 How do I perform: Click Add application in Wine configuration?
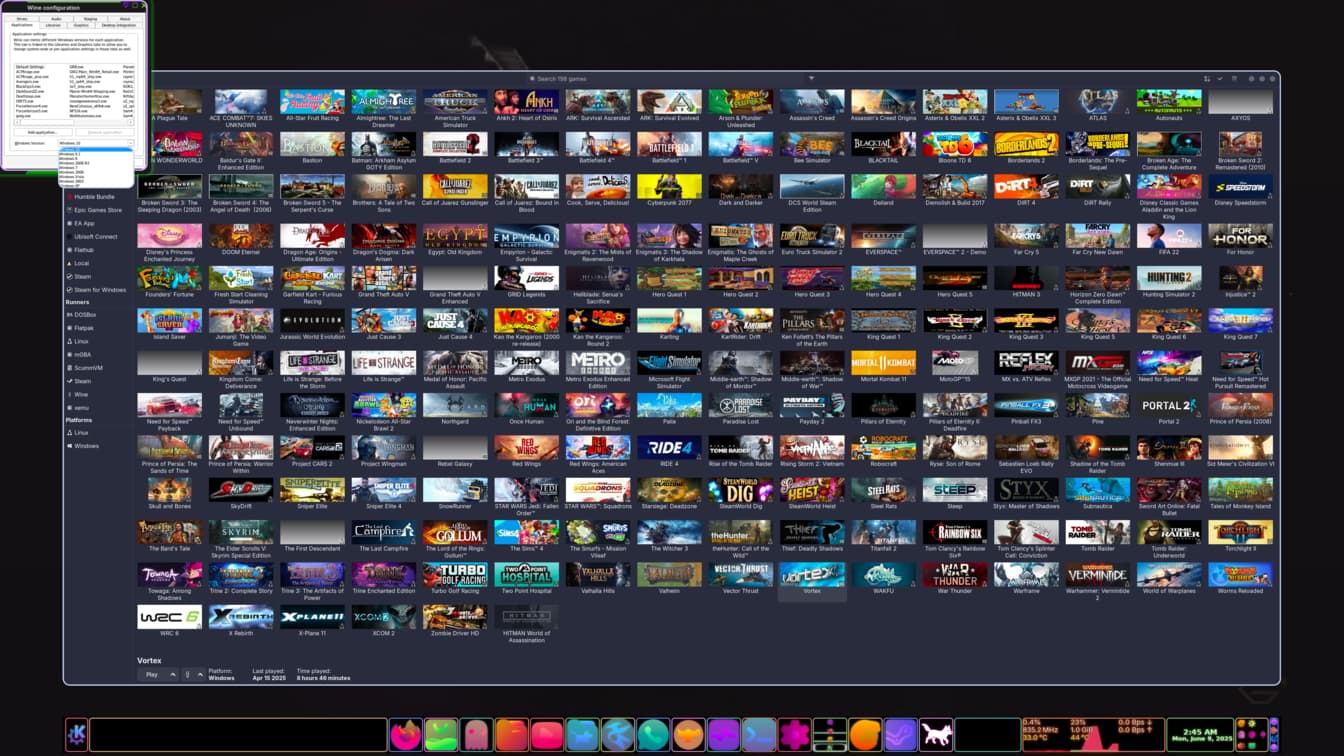pyautogui.click(x=43, y=132)
